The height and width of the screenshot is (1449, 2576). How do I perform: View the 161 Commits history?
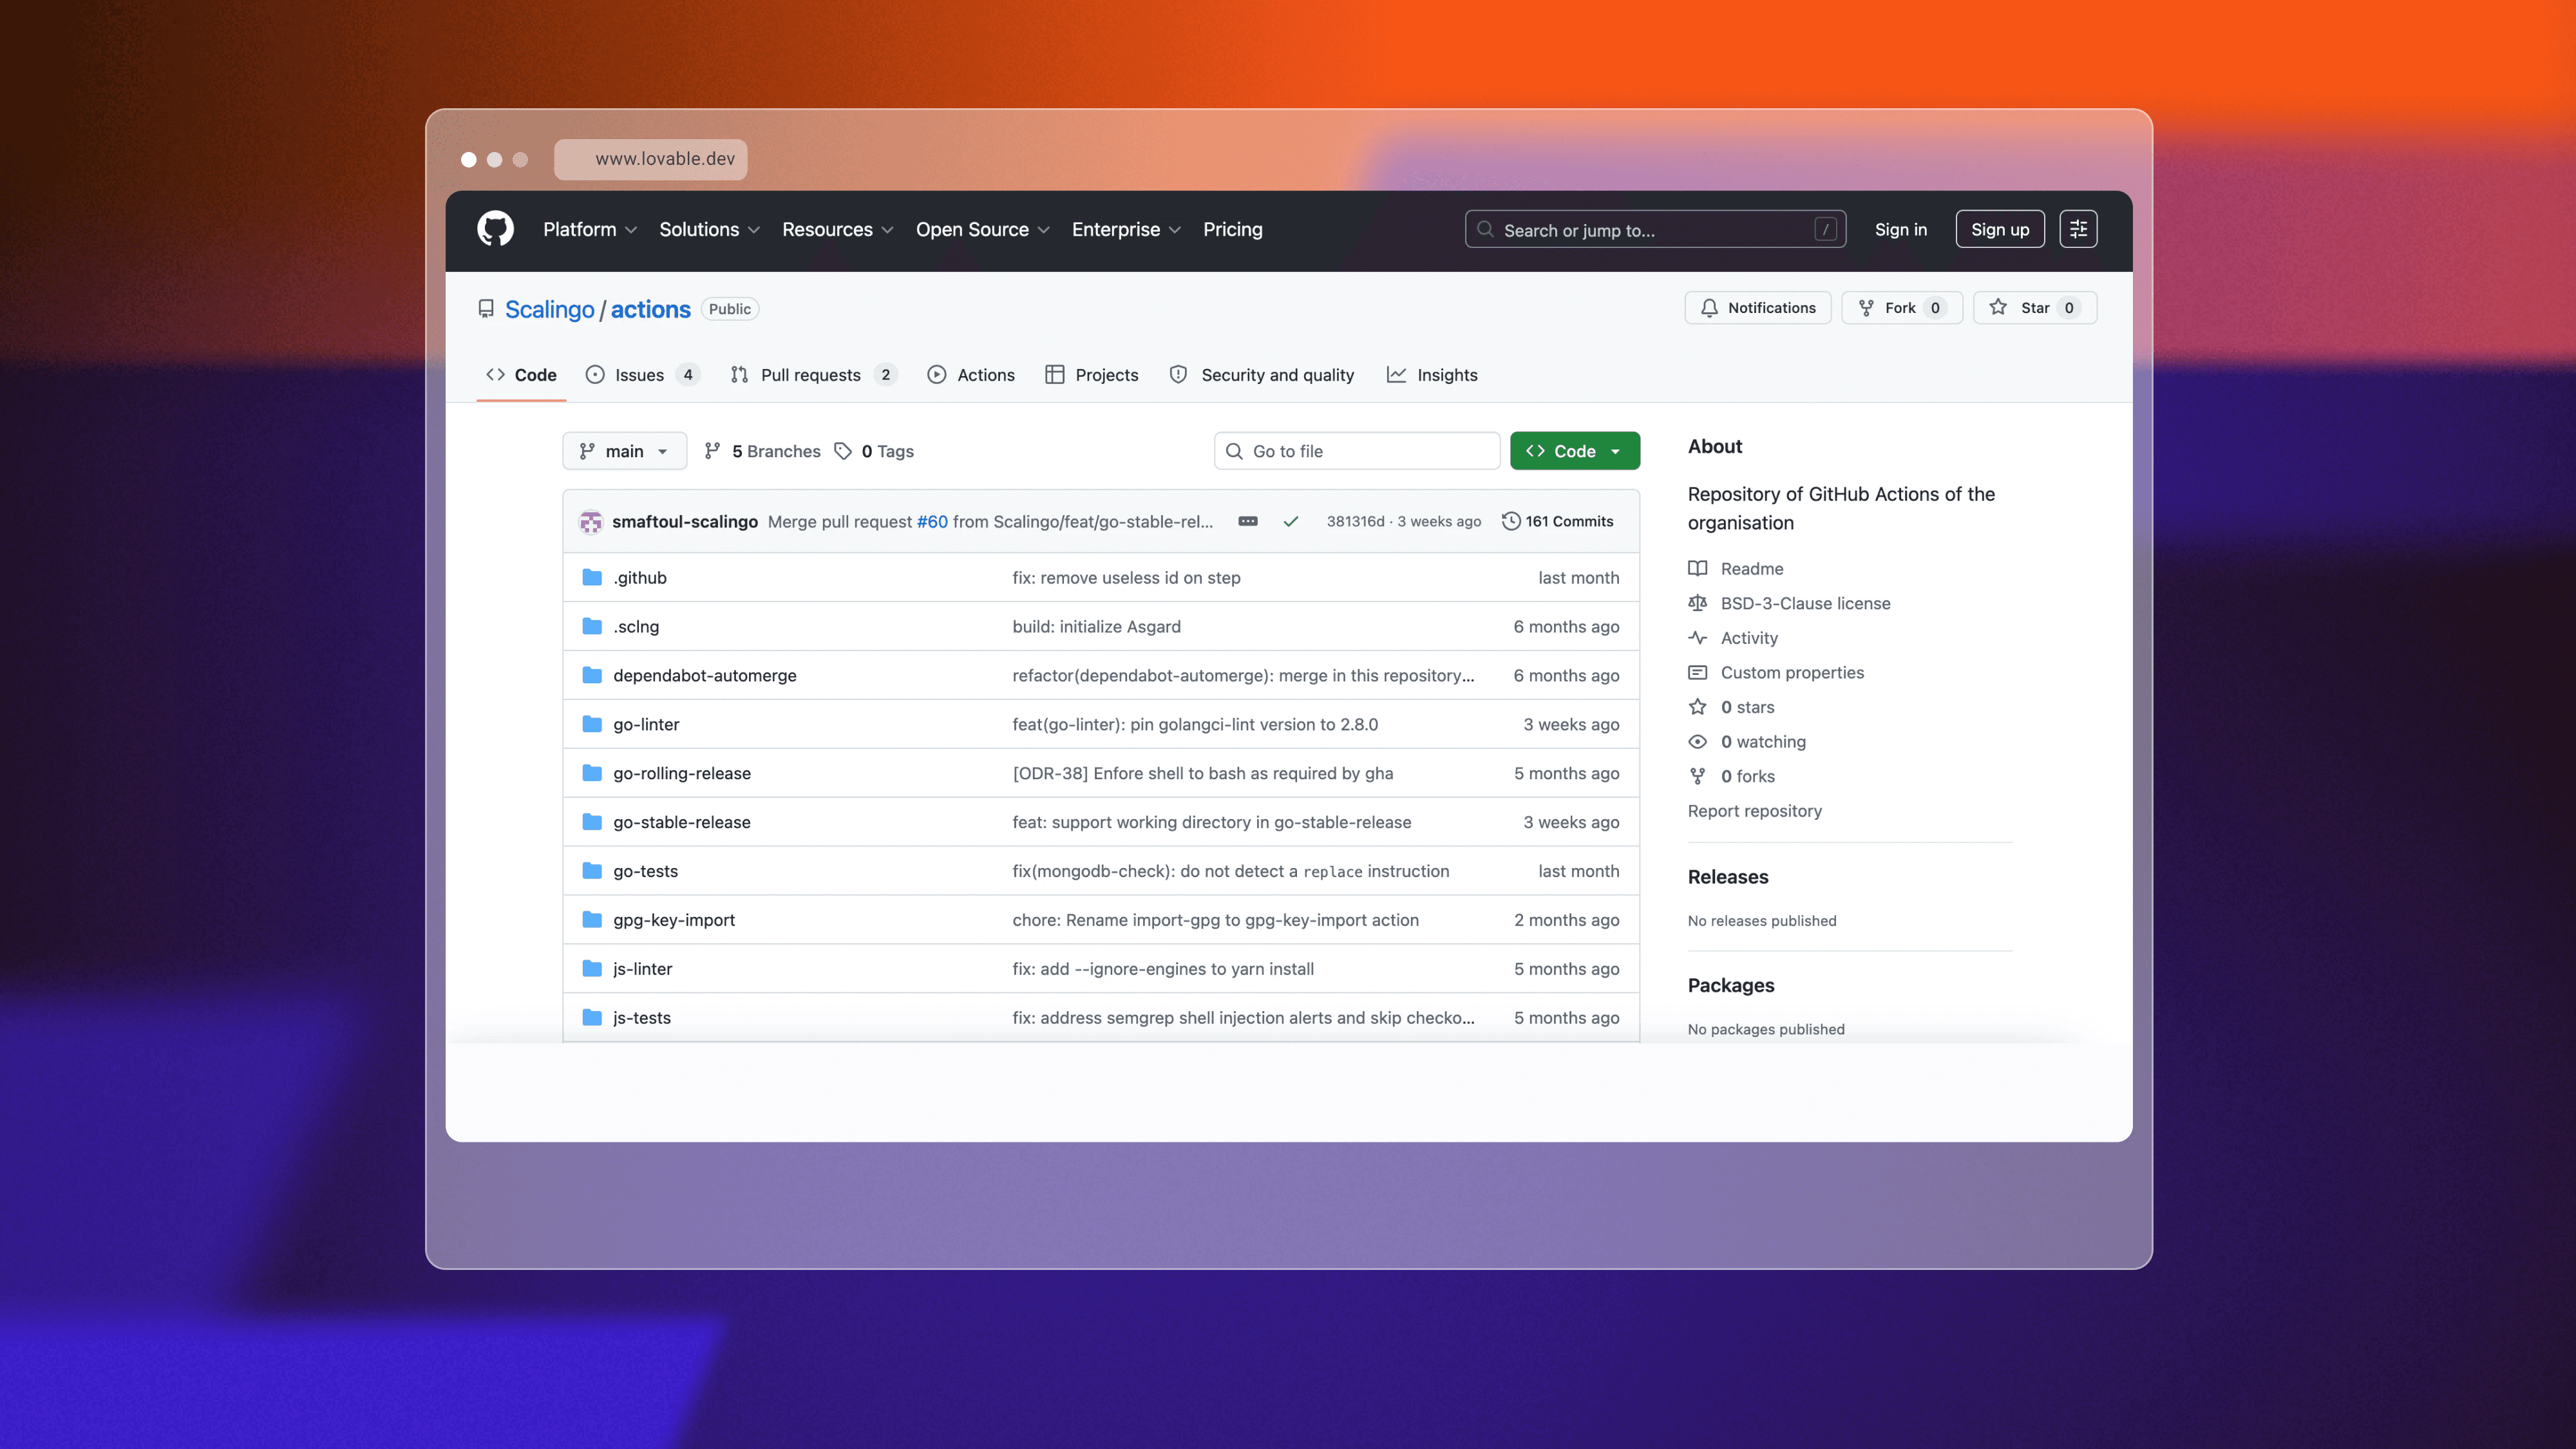pyautogui.click(x=1558, y=521)
